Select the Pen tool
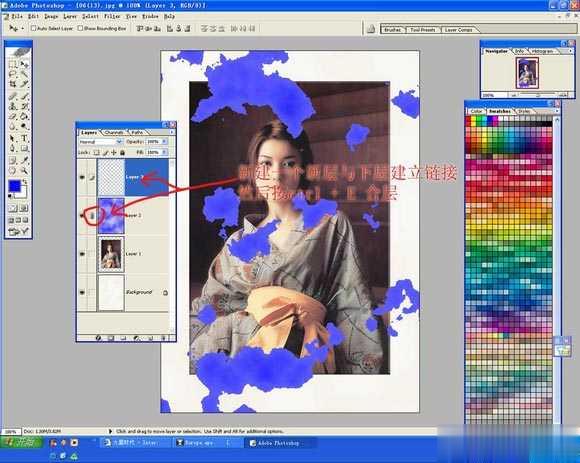Viewport: 580px width, 463px height. click(x=13, y=148)
